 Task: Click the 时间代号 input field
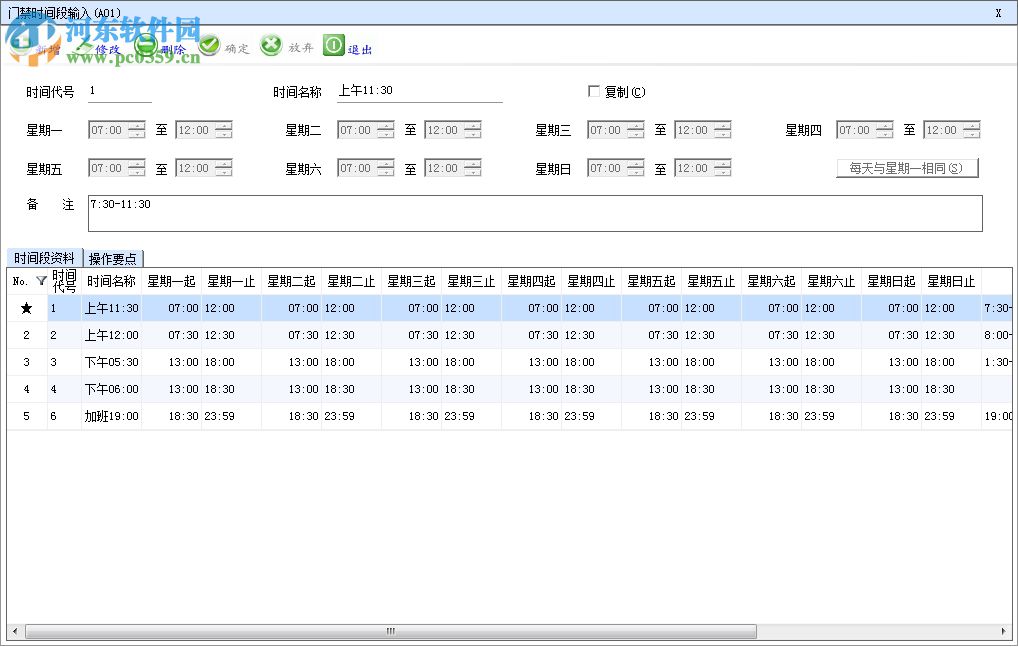tap(119, 92)
